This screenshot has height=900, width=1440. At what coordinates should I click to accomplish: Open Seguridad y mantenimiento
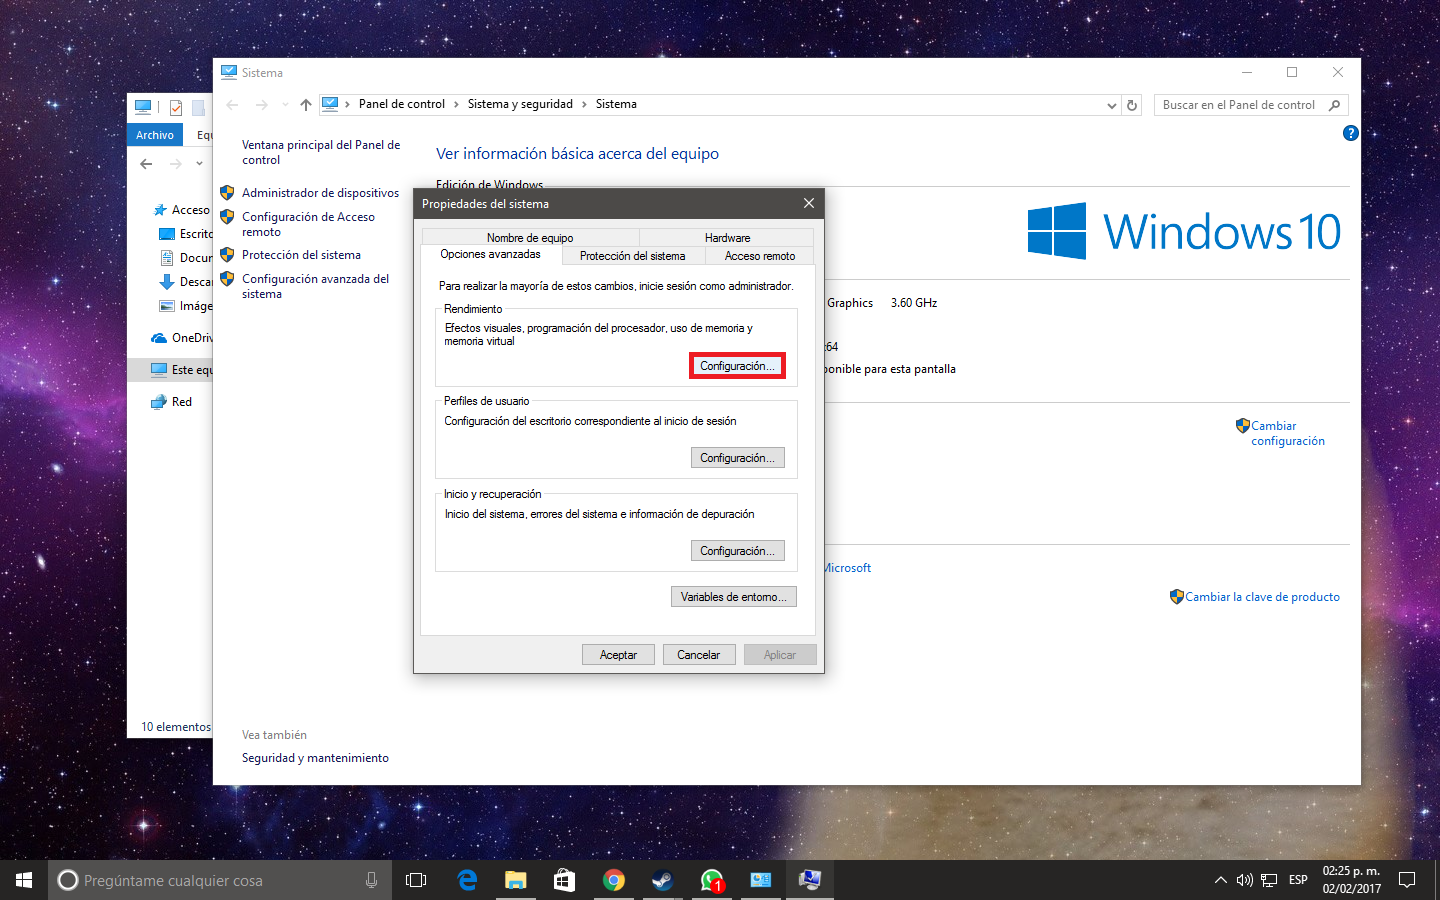(x=315, y=758)
